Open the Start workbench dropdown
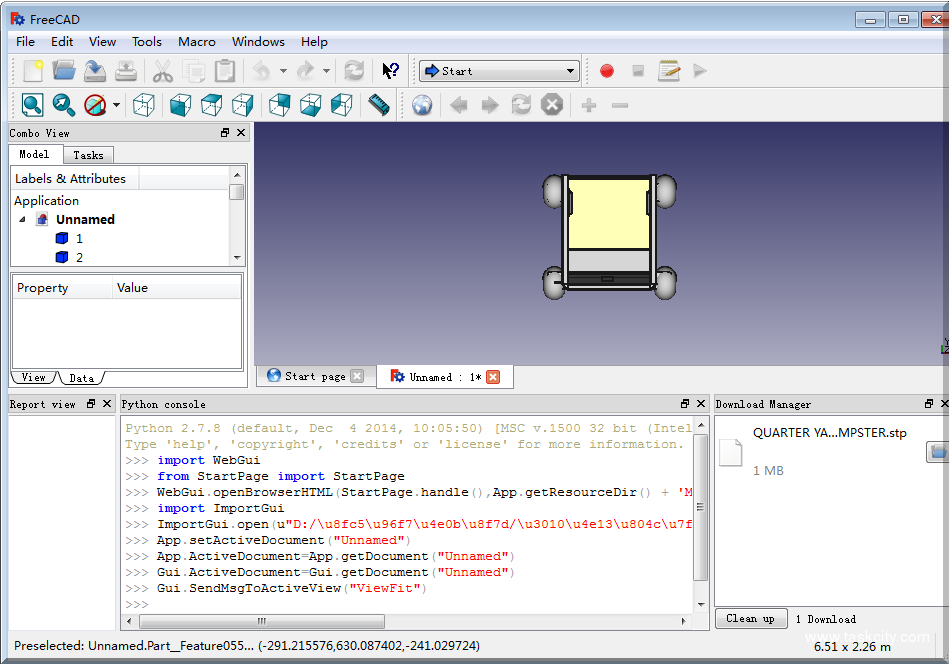 pyautogui.click(x=499, y=71)
